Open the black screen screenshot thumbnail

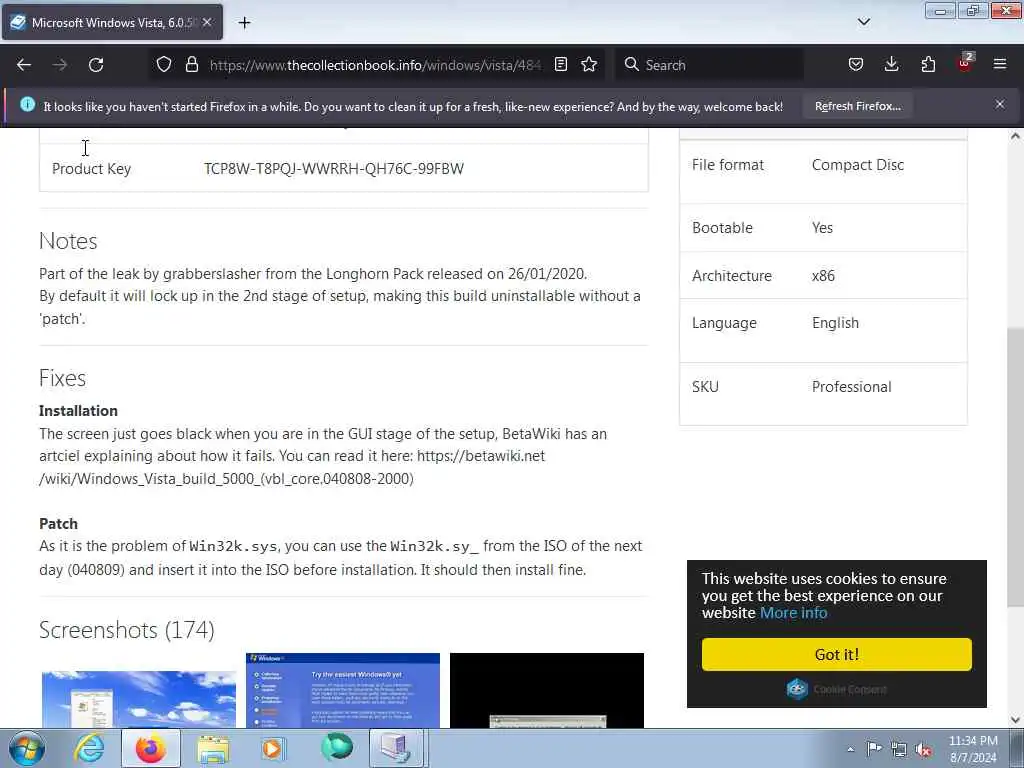[x=547, y=690]
